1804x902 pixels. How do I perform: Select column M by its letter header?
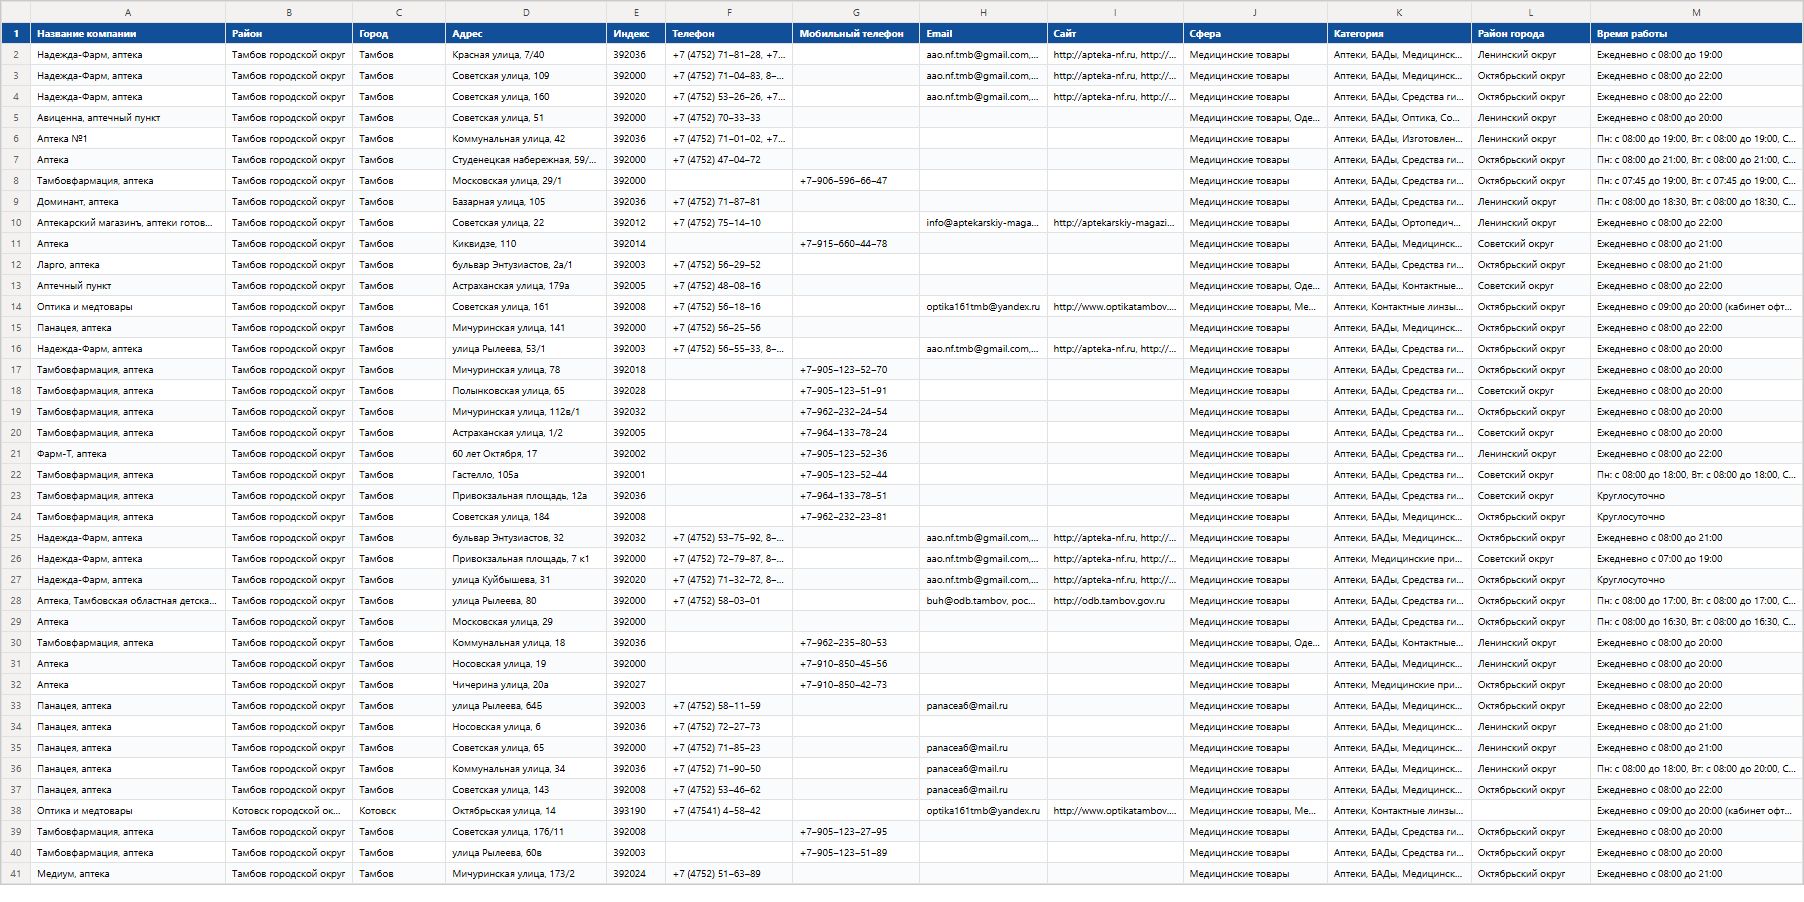pos(1696,12)
